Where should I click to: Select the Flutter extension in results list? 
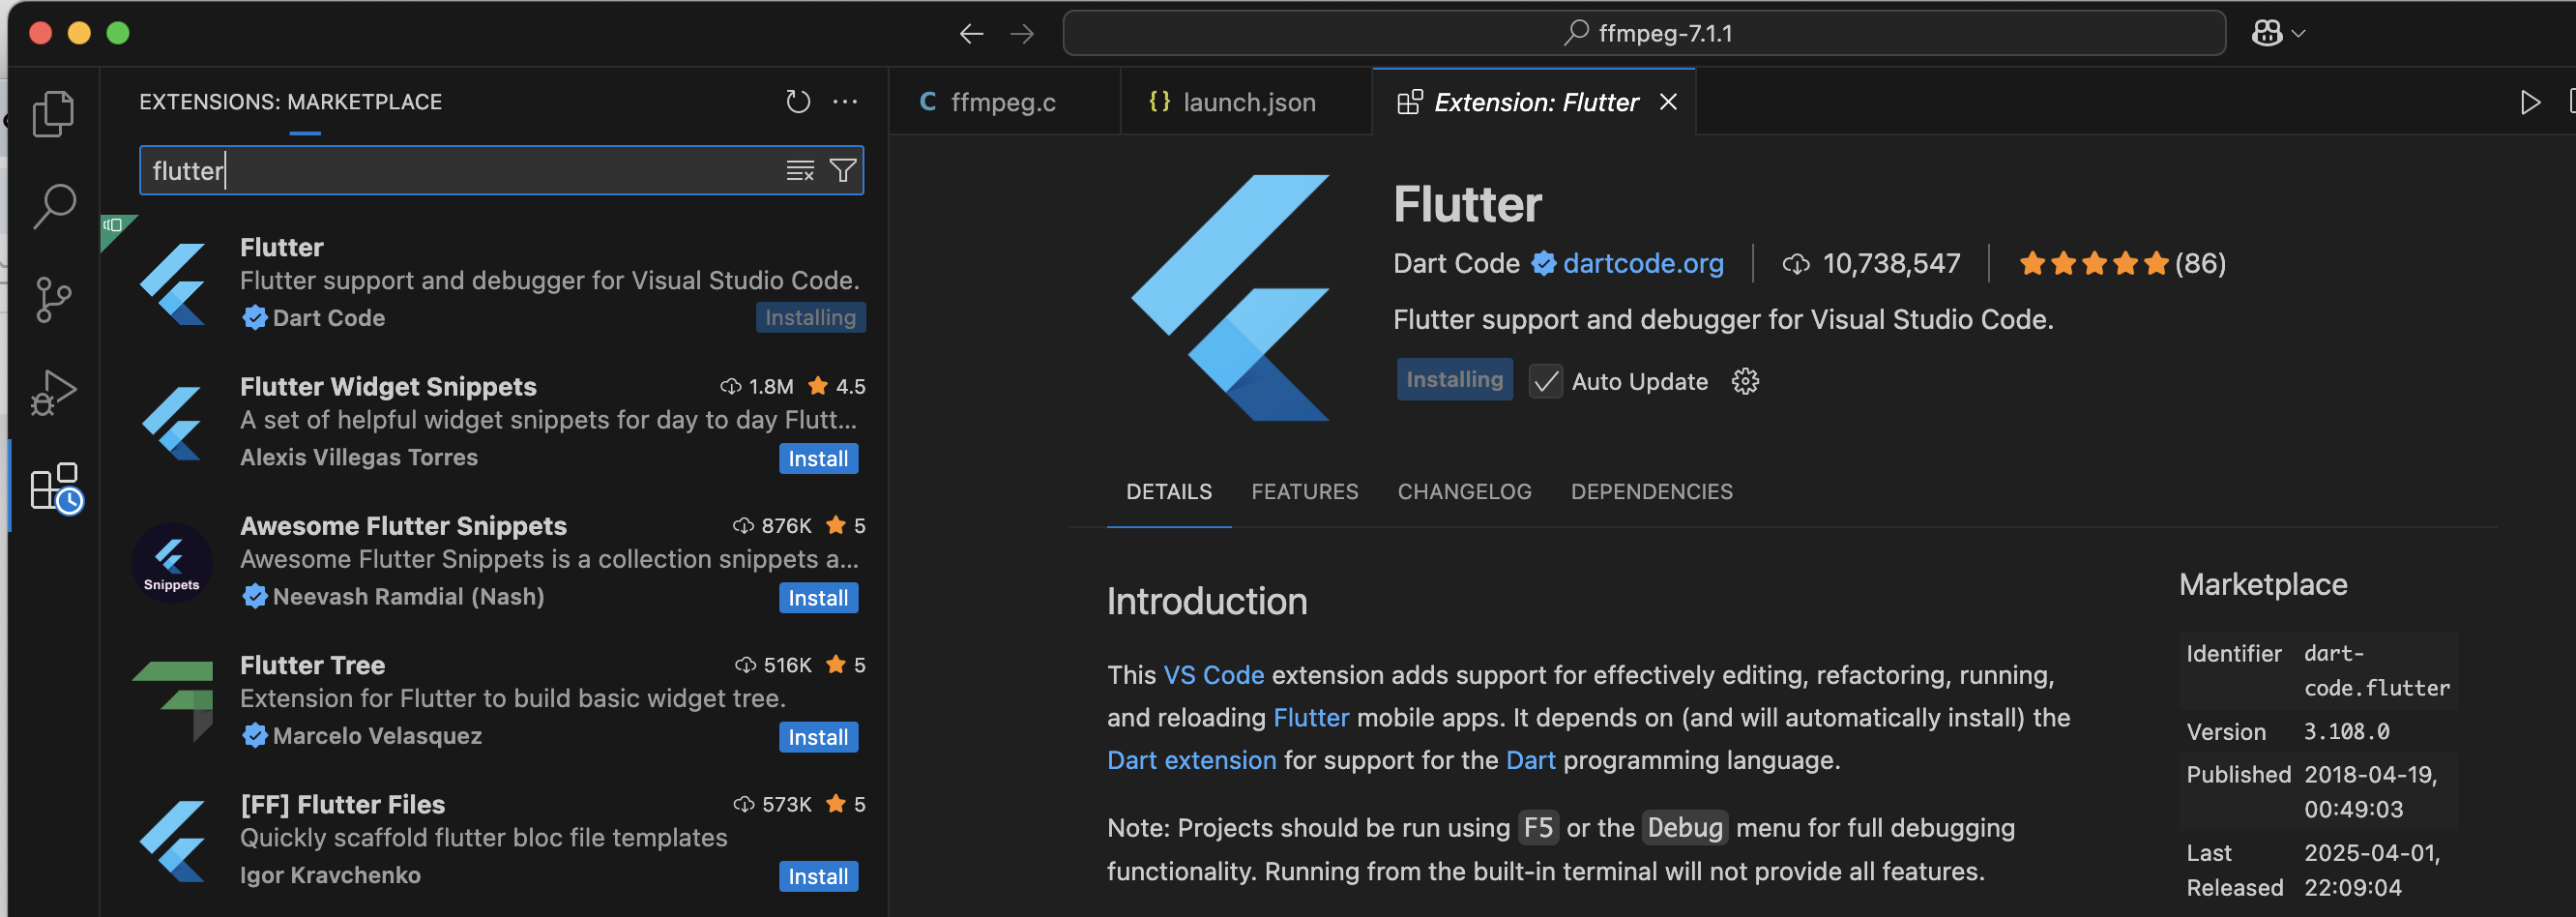(492, 283)
